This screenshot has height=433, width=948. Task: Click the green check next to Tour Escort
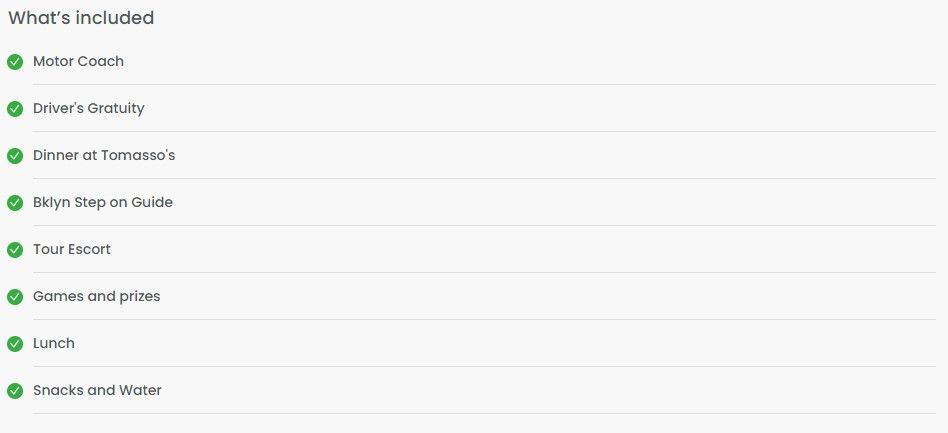15,250
